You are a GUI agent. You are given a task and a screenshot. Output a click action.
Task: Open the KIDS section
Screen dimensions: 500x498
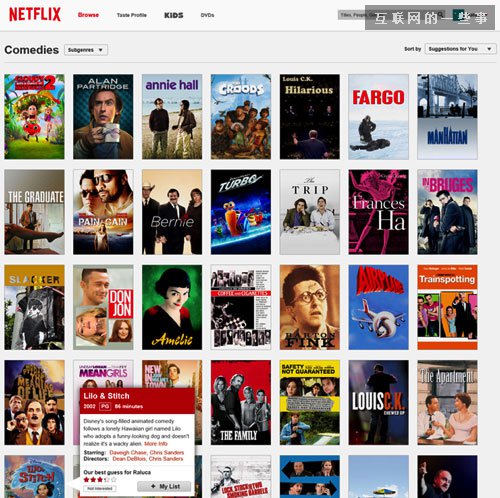[174, 15]
